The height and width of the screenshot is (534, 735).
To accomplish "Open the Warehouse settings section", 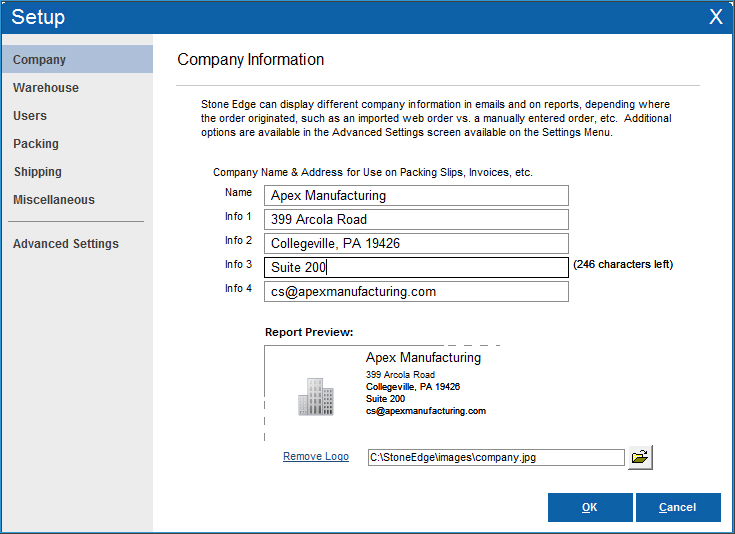I will tap(46, 88).
